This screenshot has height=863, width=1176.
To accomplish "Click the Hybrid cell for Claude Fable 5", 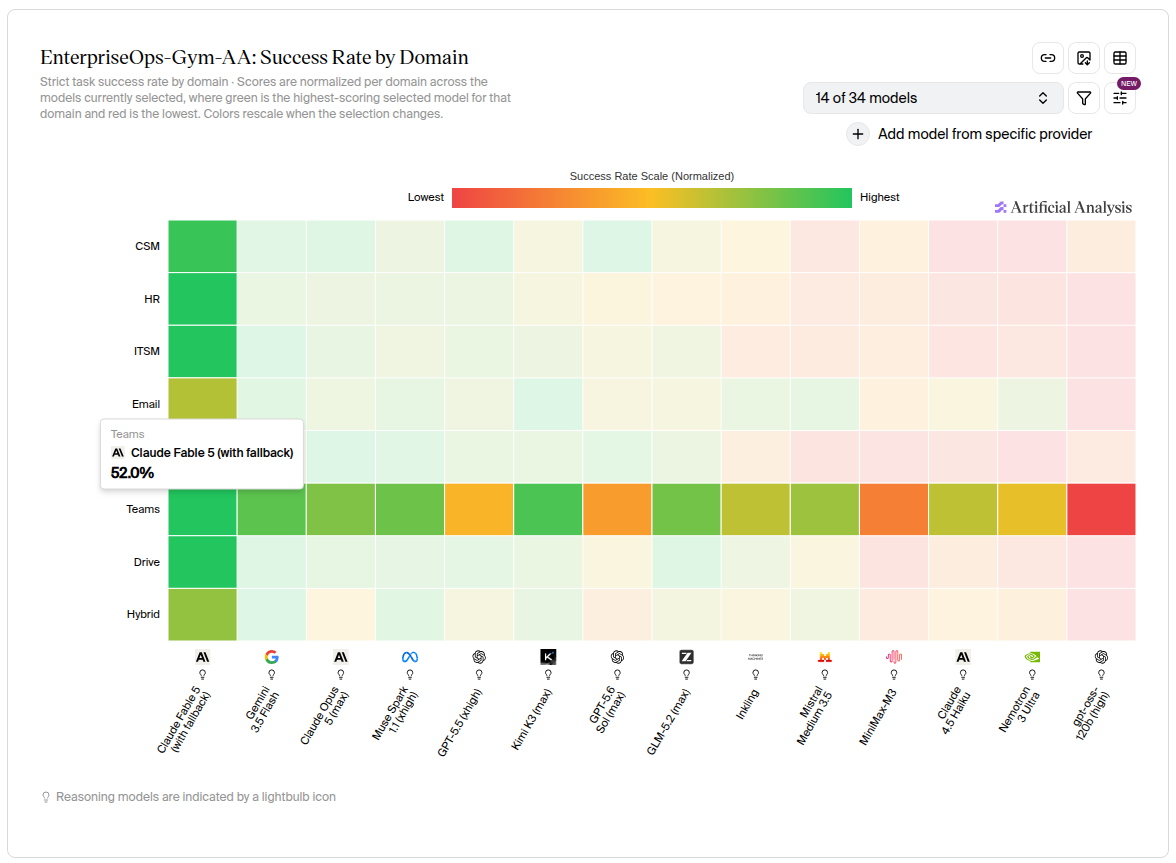I will (x=202, y=615).
